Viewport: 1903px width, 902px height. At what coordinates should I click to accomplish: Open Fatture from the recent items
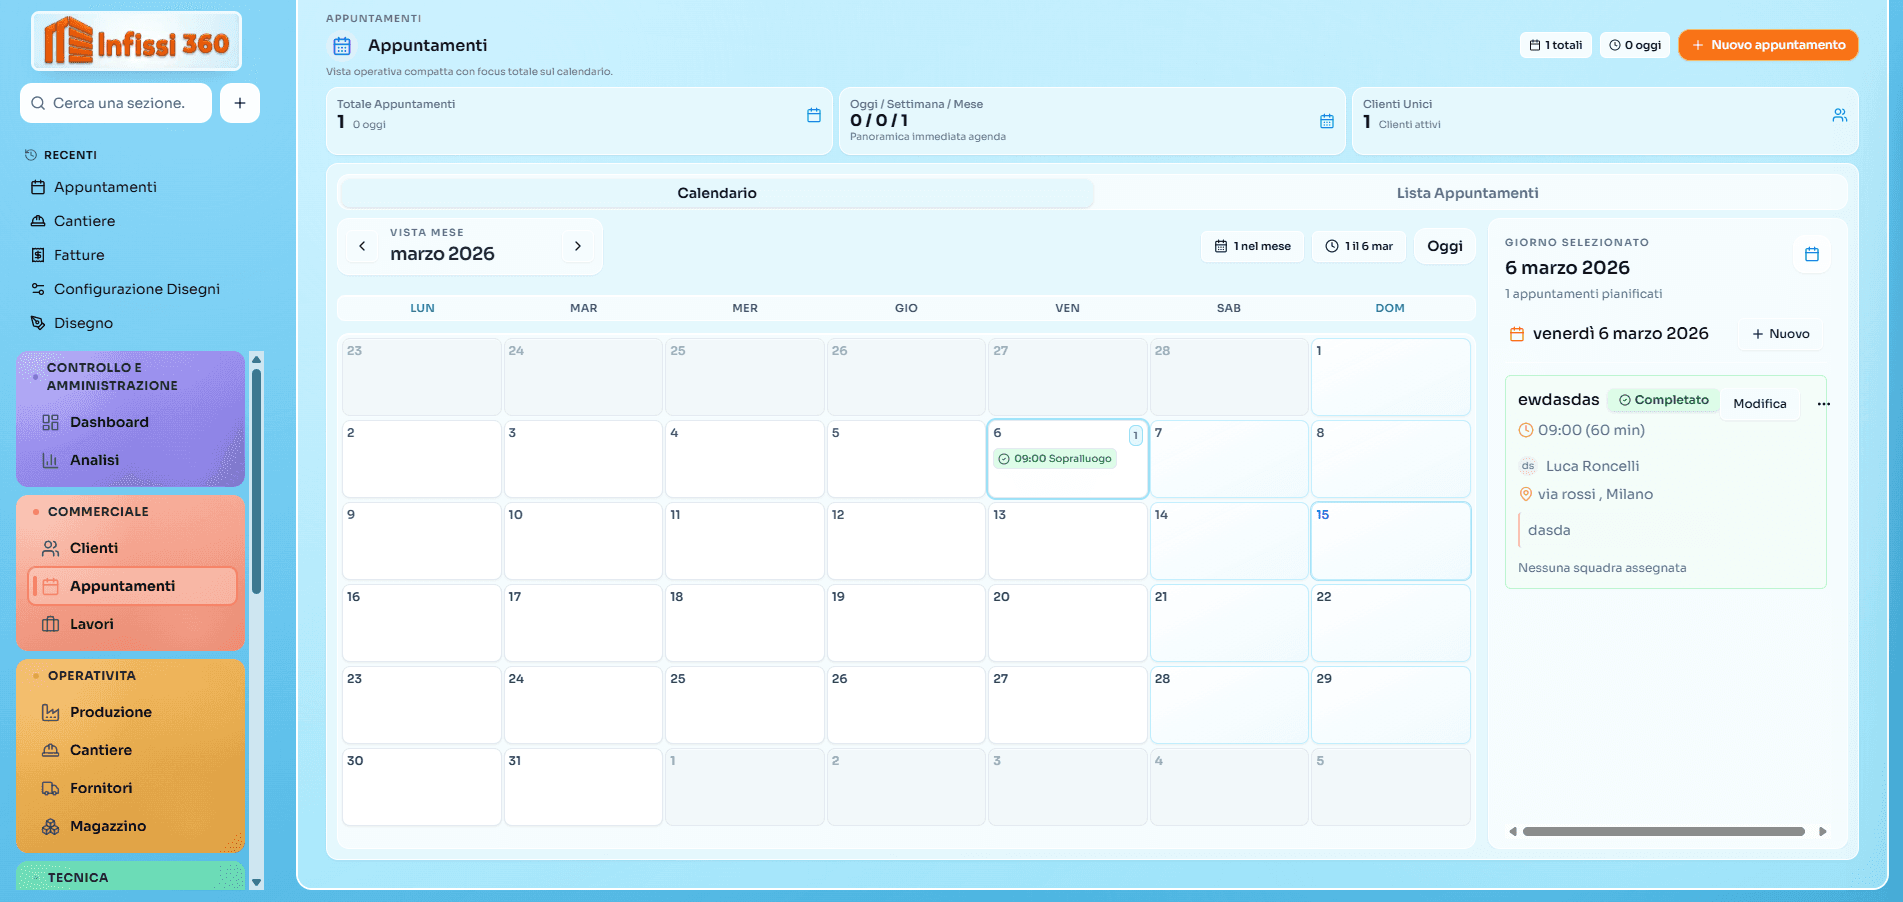pos(78,255)
